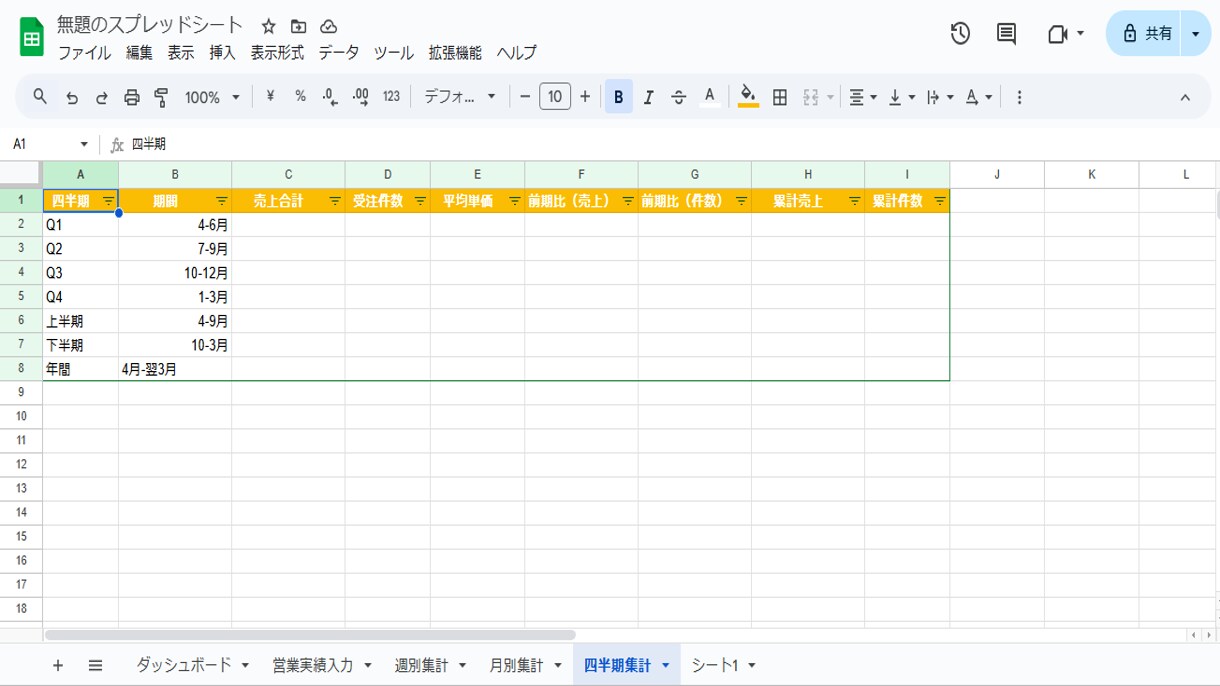Check the cloud save status icon
Image resolution: width=1220 pixels, height=686 pixels.
point(328,27)
